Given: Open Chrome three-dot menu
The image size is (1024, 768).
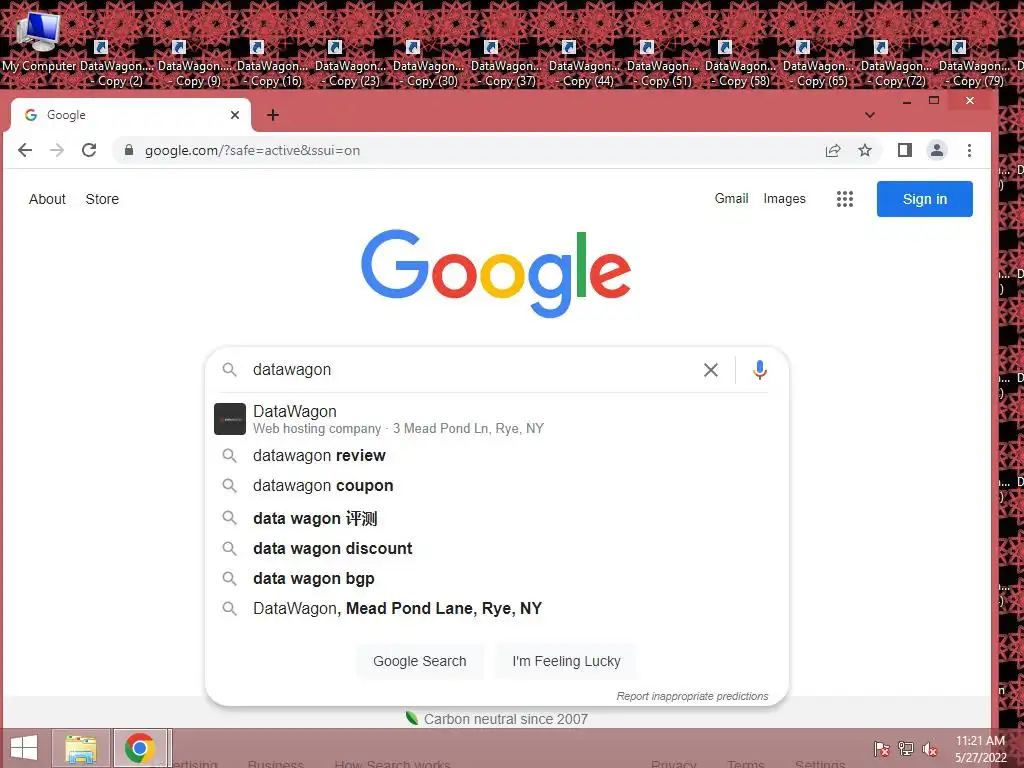Looking at the screenshot, I should (969, 150).
